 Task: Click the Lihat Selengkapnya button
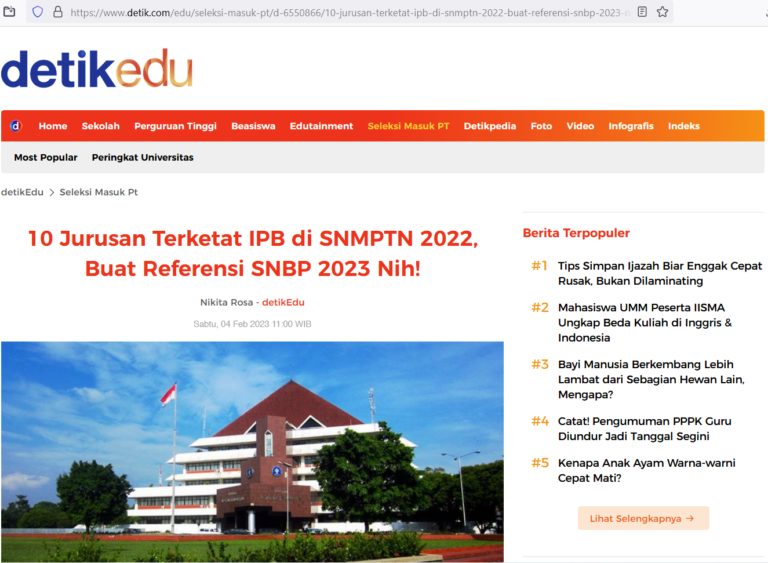click(x=643, y=518)
